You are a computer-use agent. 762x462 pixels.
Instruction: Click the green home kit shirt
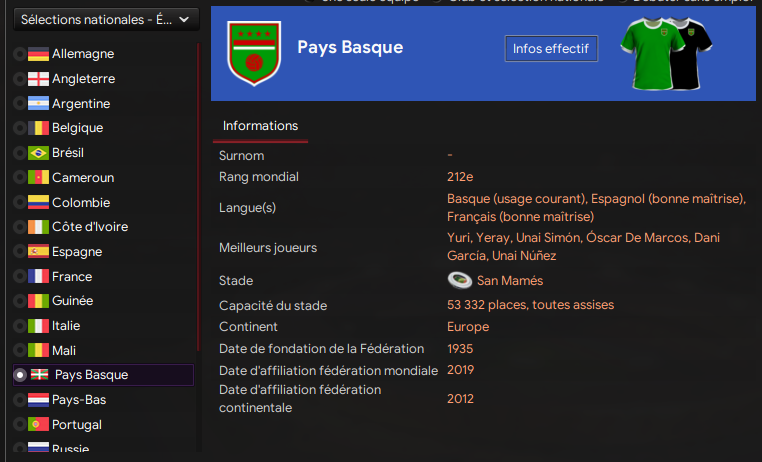click(646, 52)
